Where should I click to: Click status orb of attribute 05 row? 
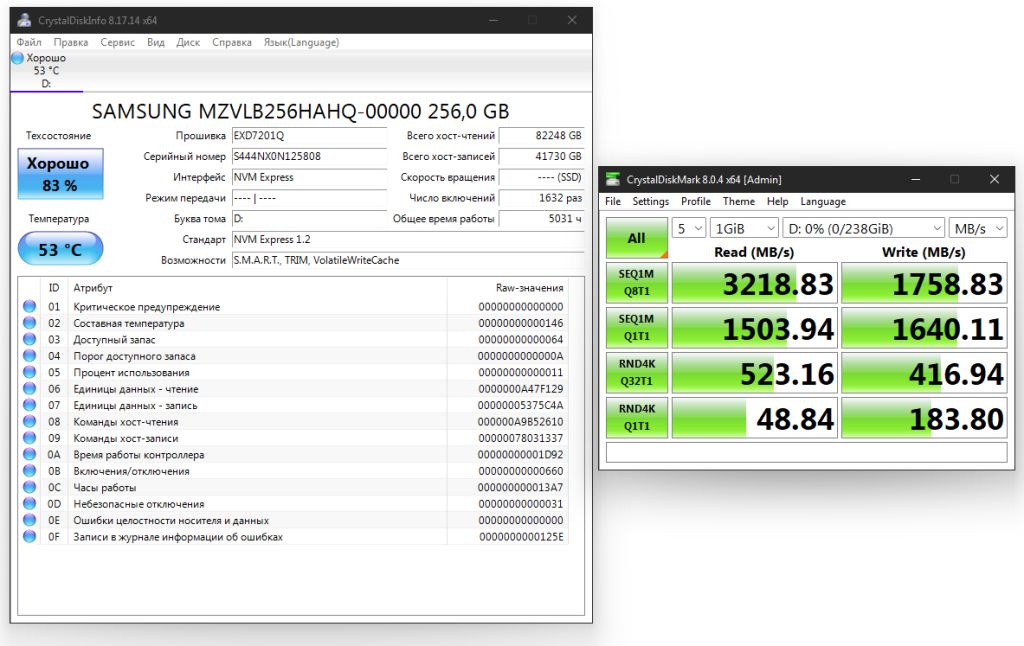(x=29, y=372)
